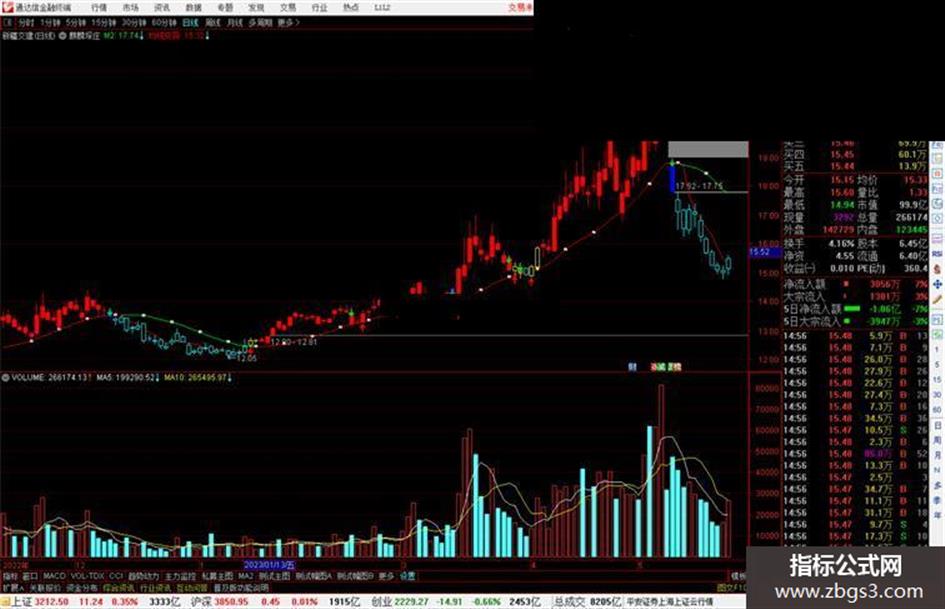The width and height of the screenshot is (945, 609).
Task: Click the down arrow after M2 value
Action: (x=142, y=36)
